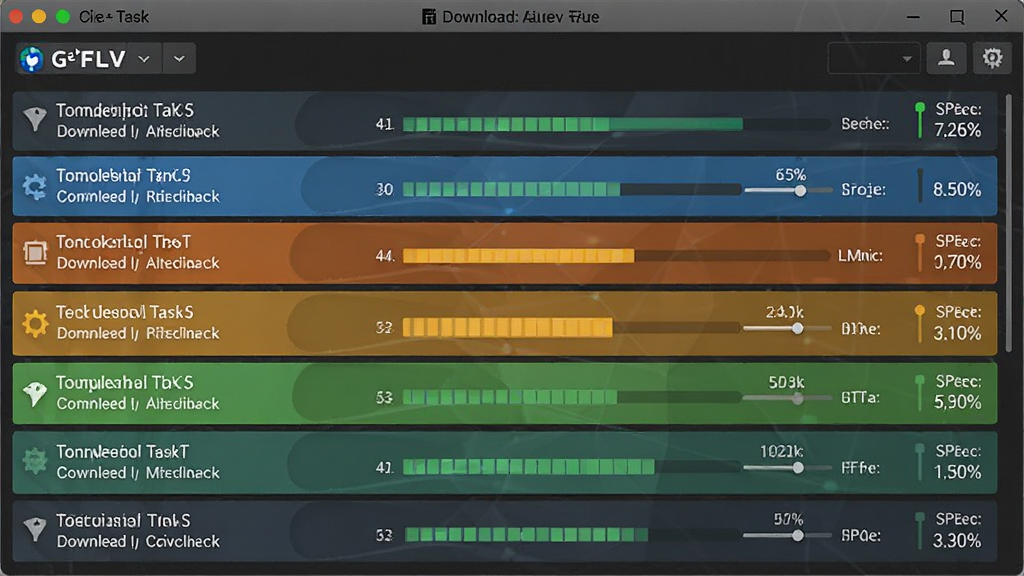1024x576 pixels.
Task: Open the user profile icon button
Action: tap(946, 59)
